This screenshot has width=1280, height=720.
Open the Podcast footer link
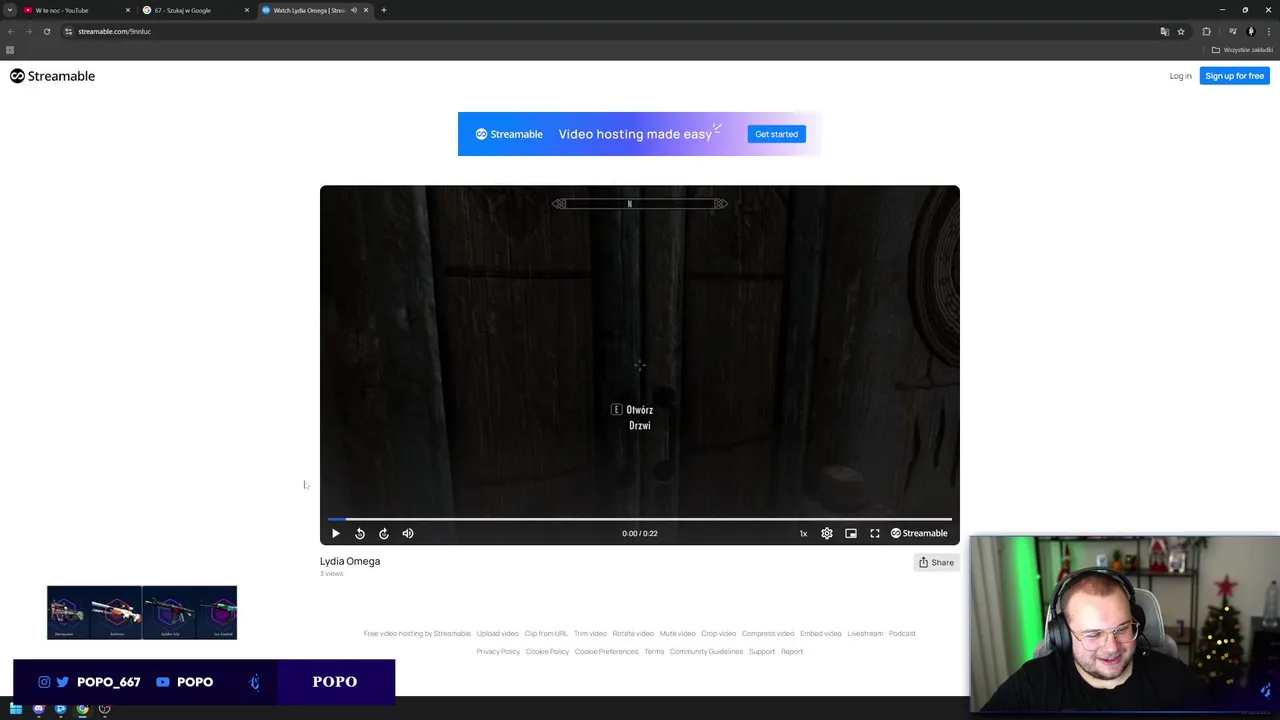(x=902, y=633)
